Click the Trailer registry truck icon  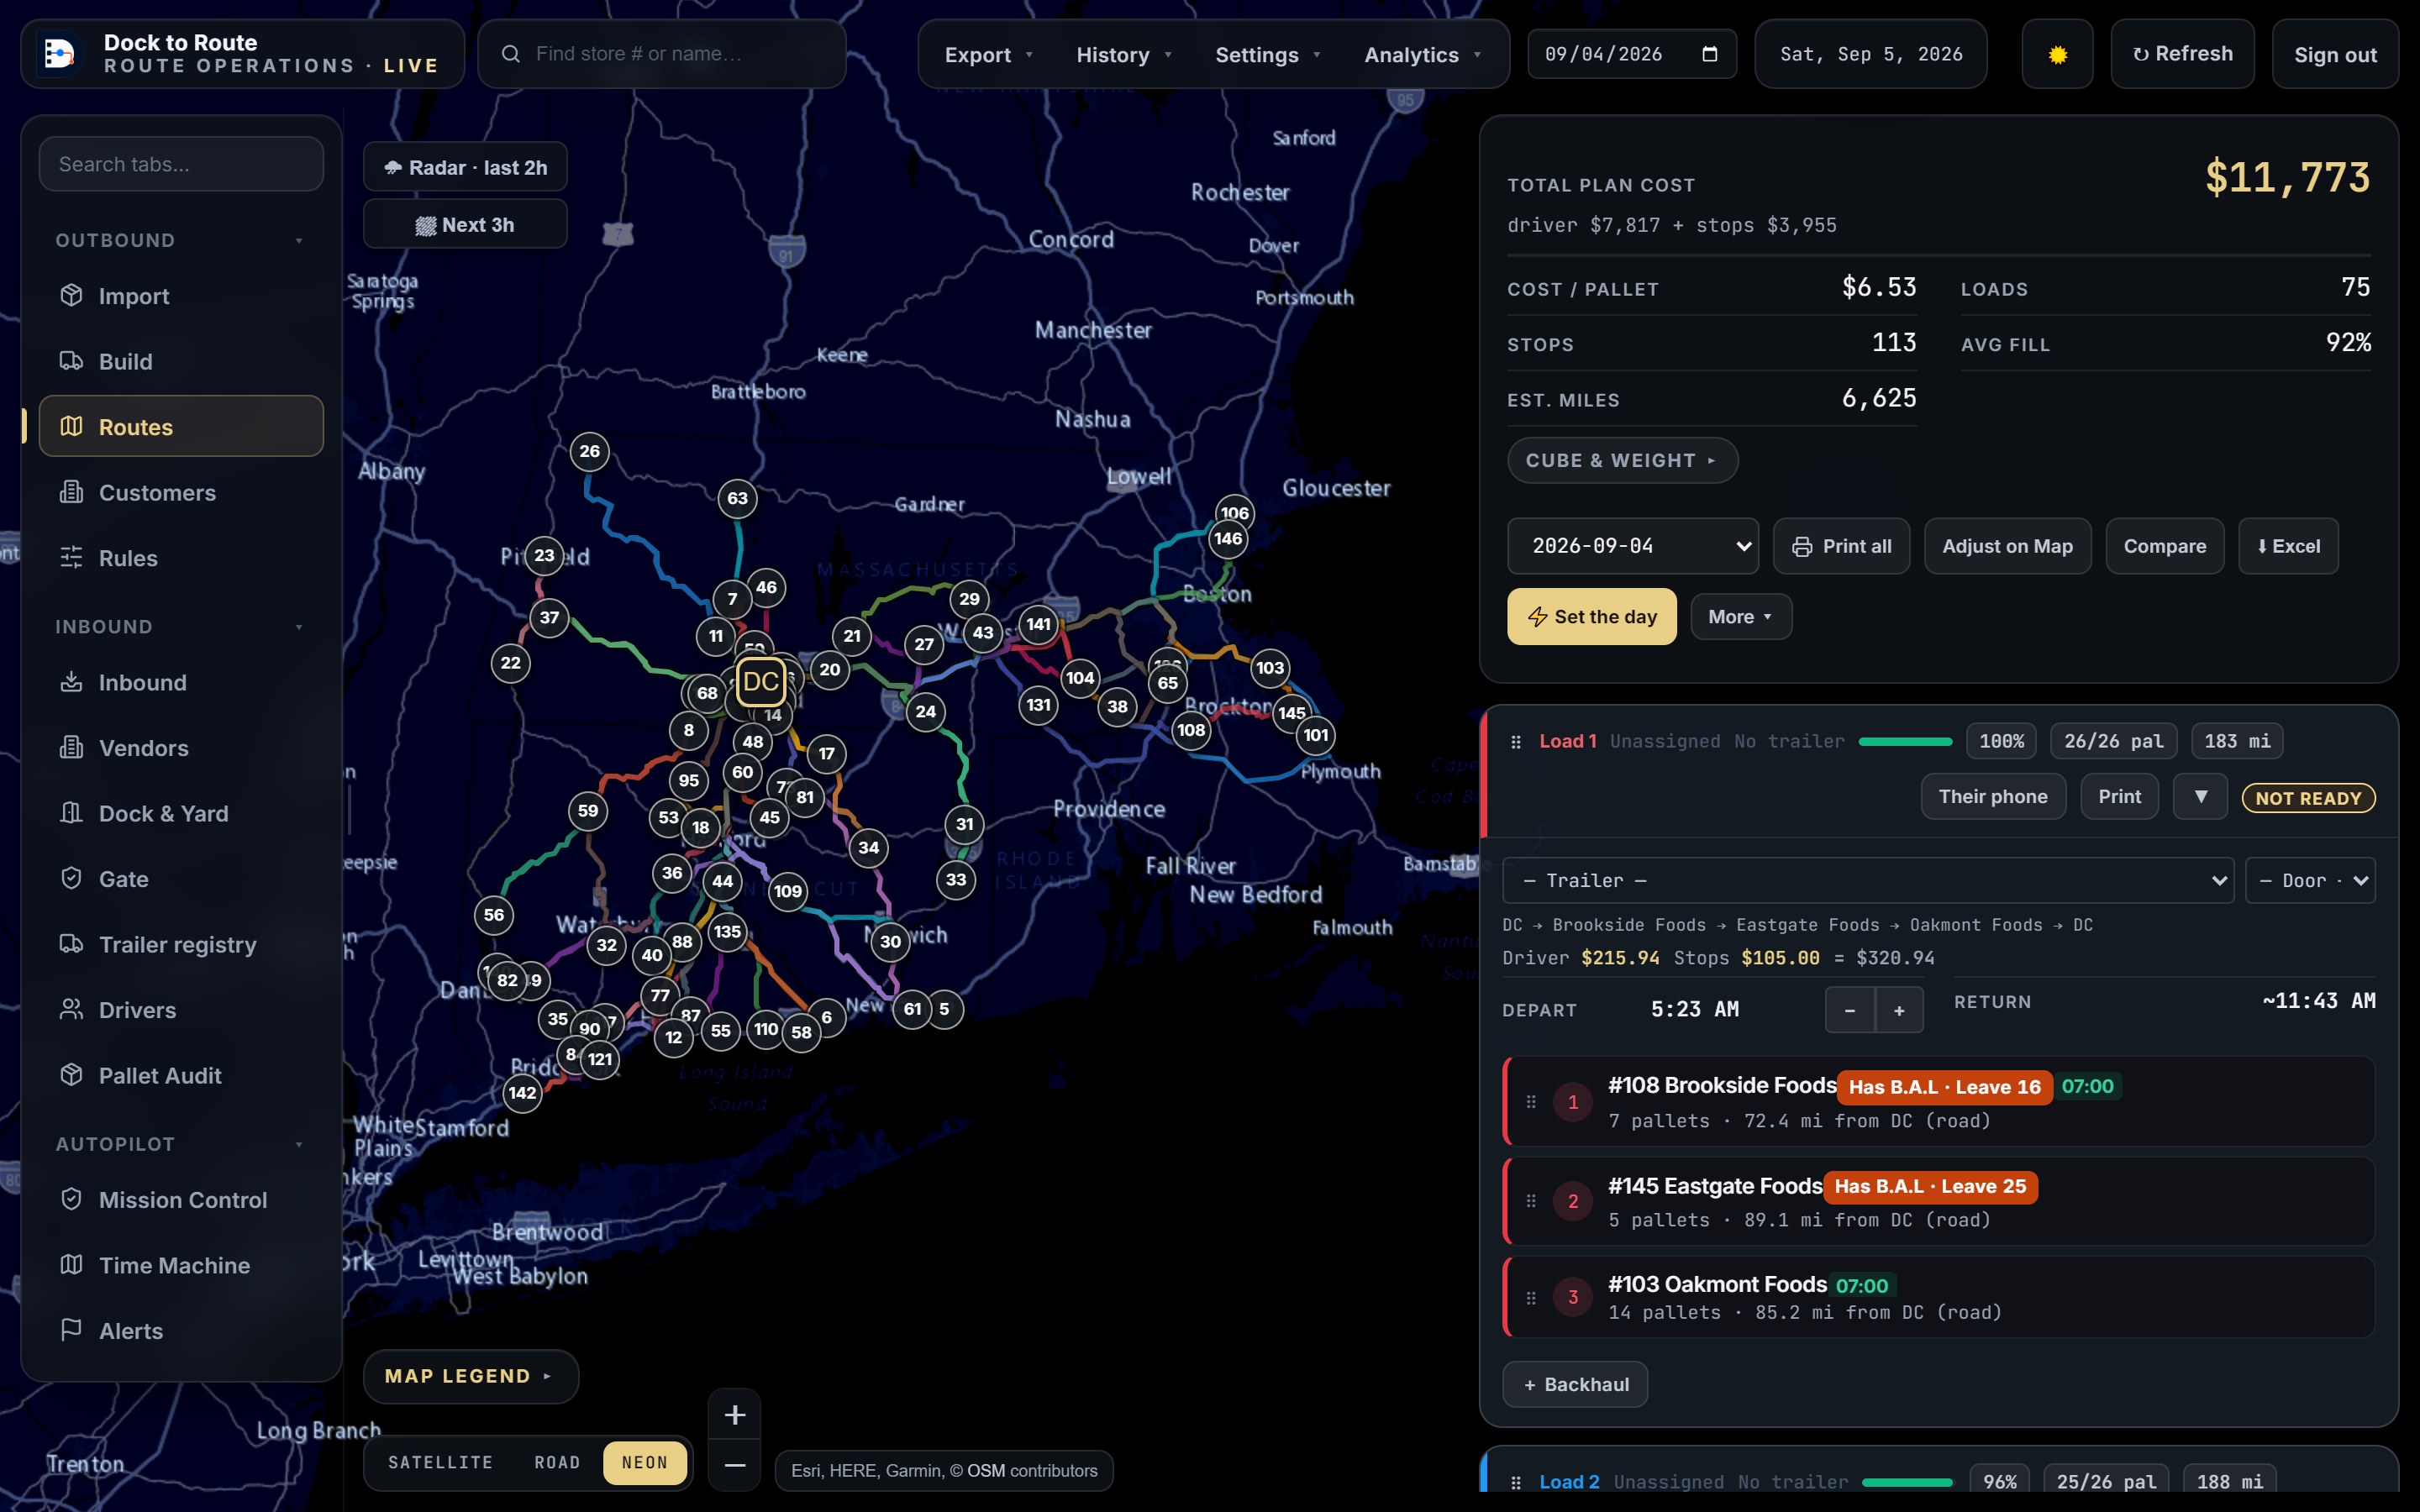tap(71, 944)
